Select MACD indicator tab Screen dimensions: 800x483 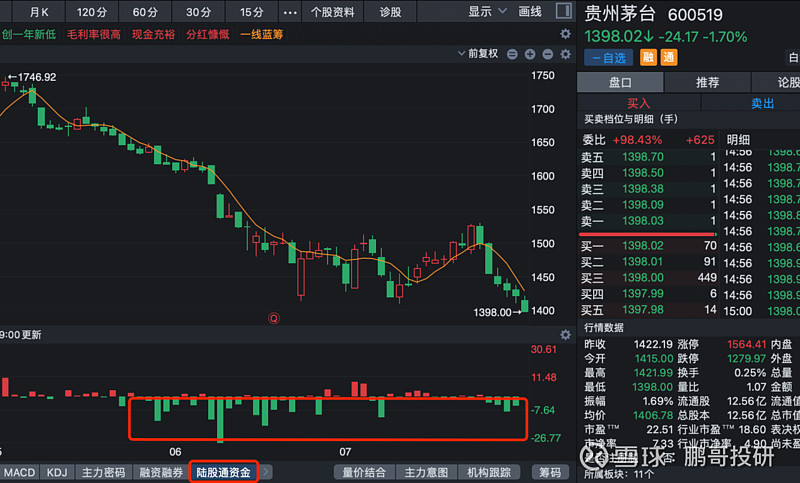(x=19, y=472)
